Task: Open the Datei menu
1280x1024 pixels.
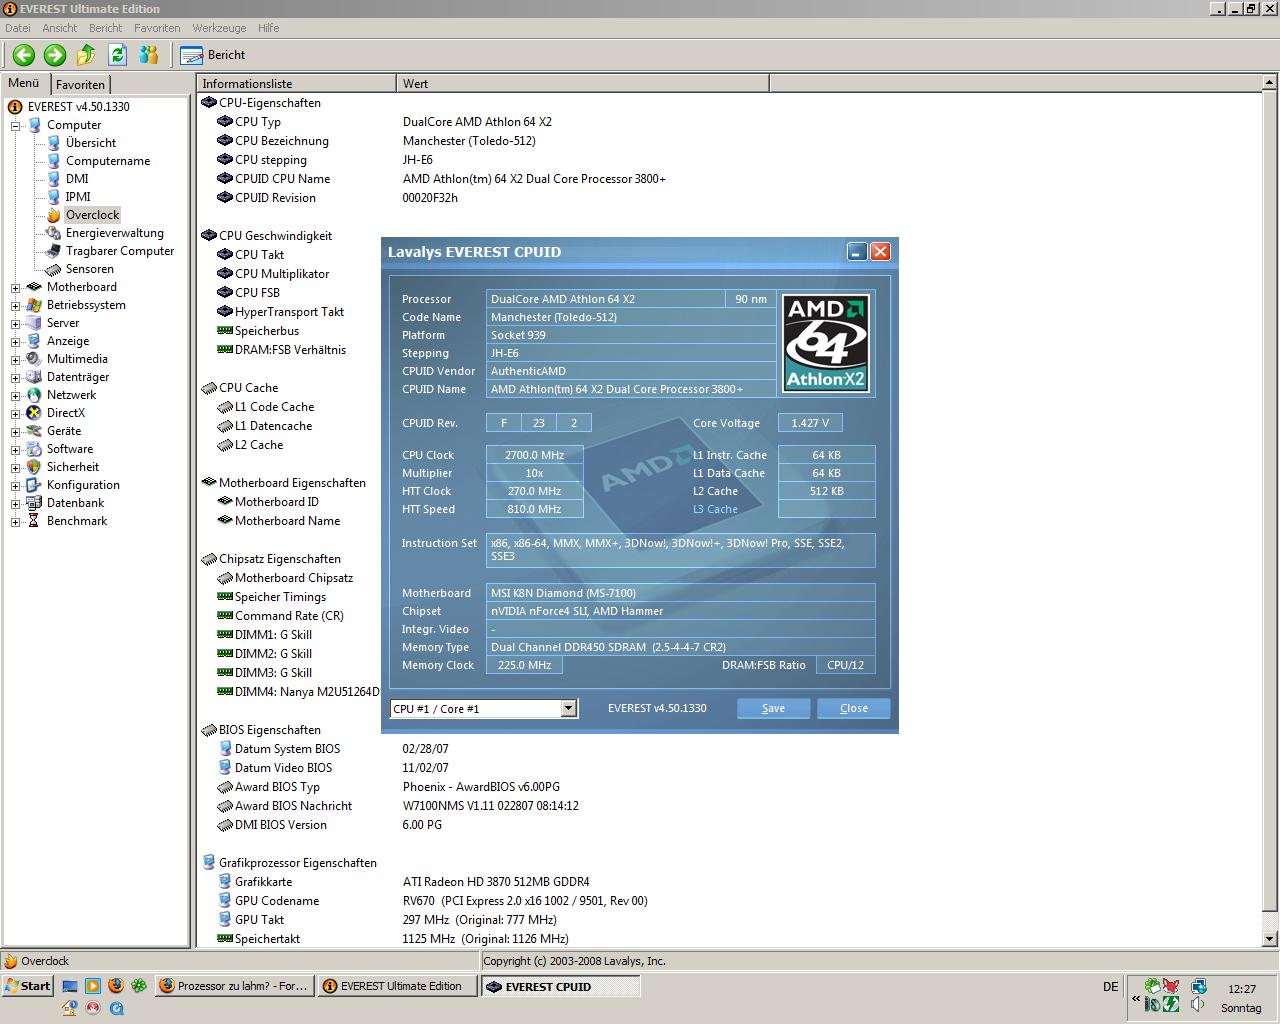Action: point(17,28)
